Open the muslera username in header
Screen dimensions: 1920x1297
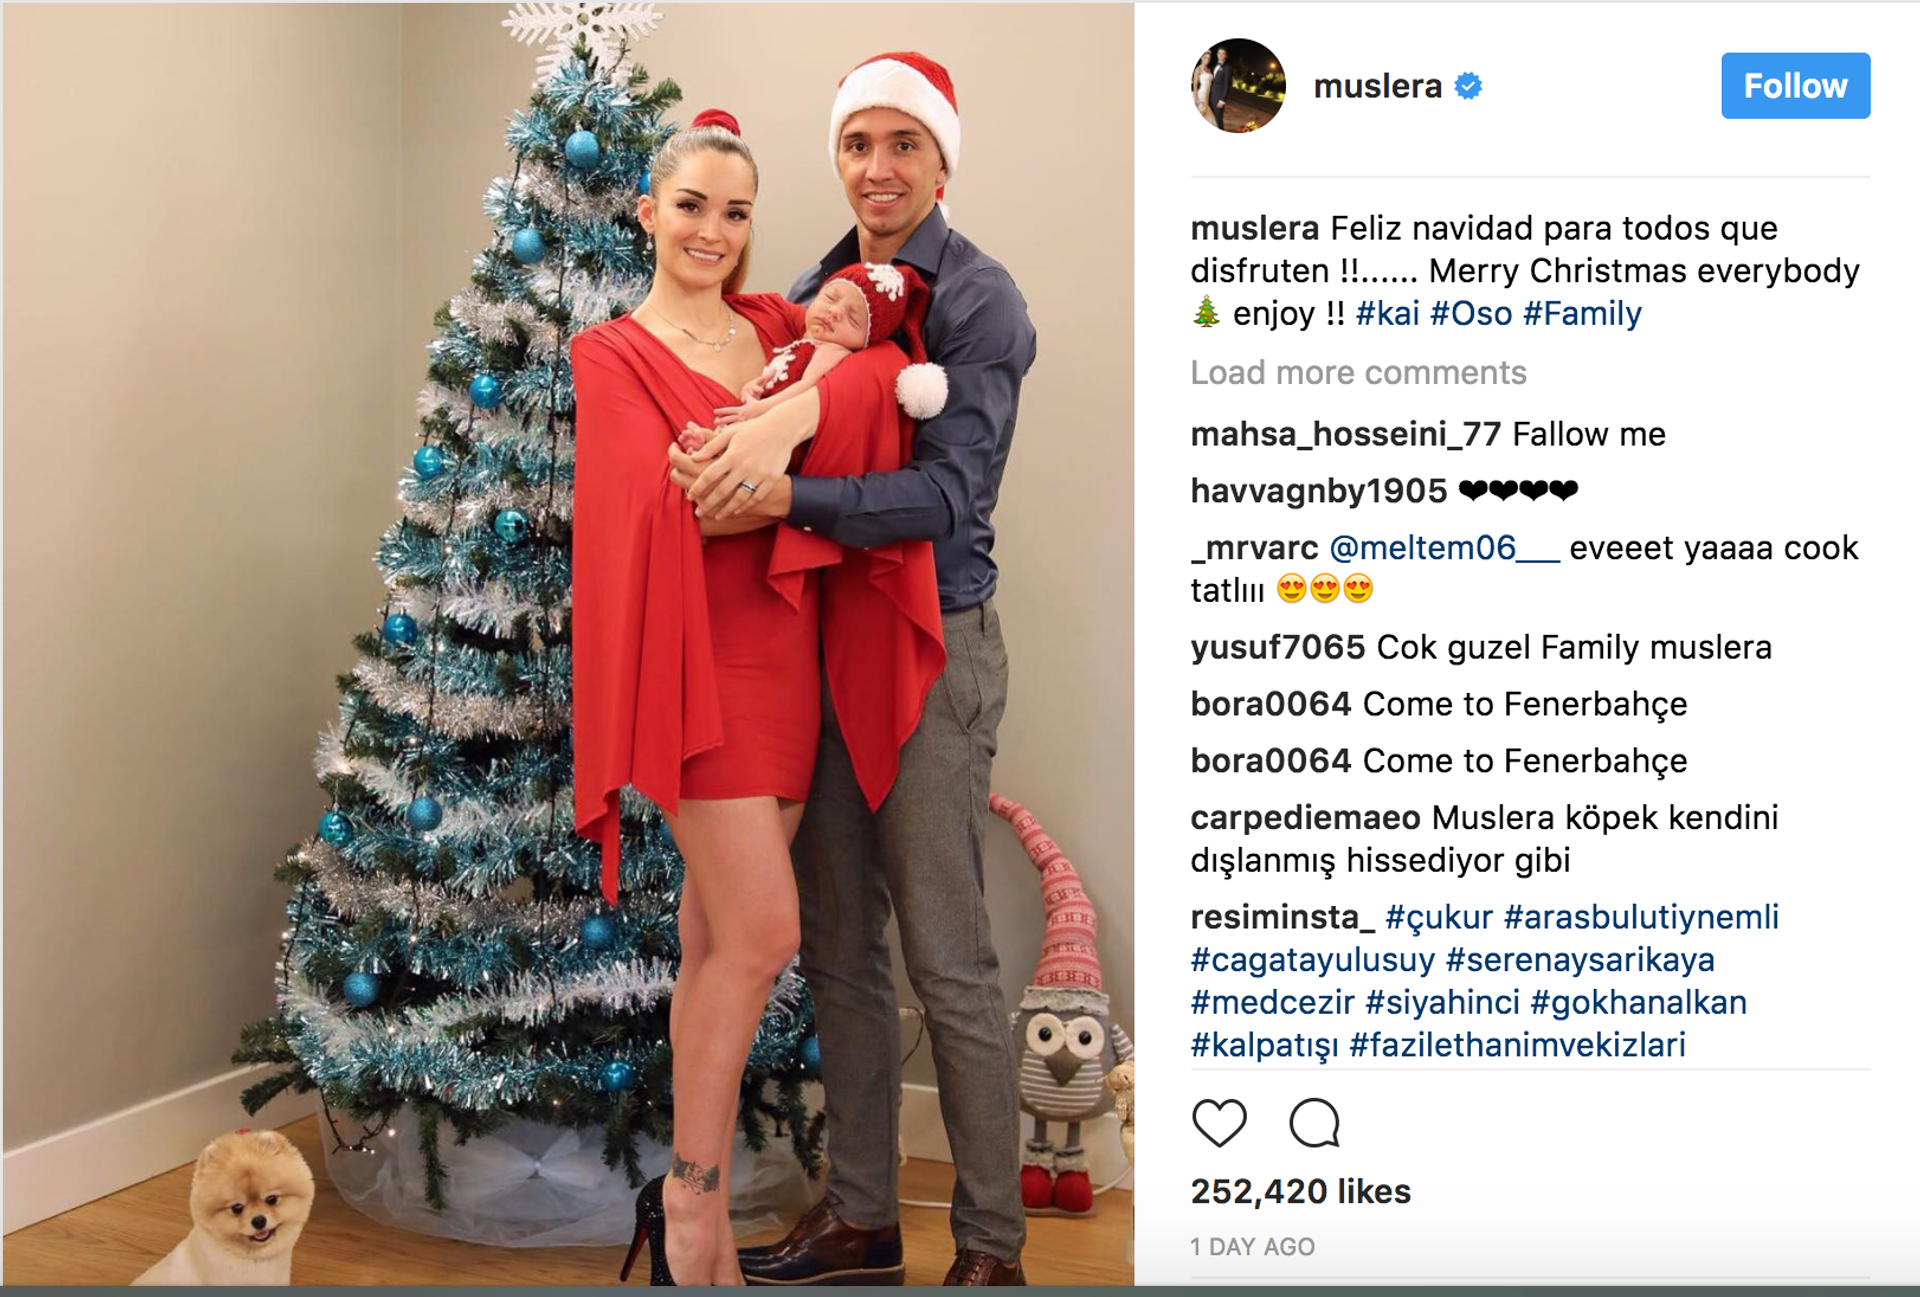pyautogui.click(x=1377, y=86)
